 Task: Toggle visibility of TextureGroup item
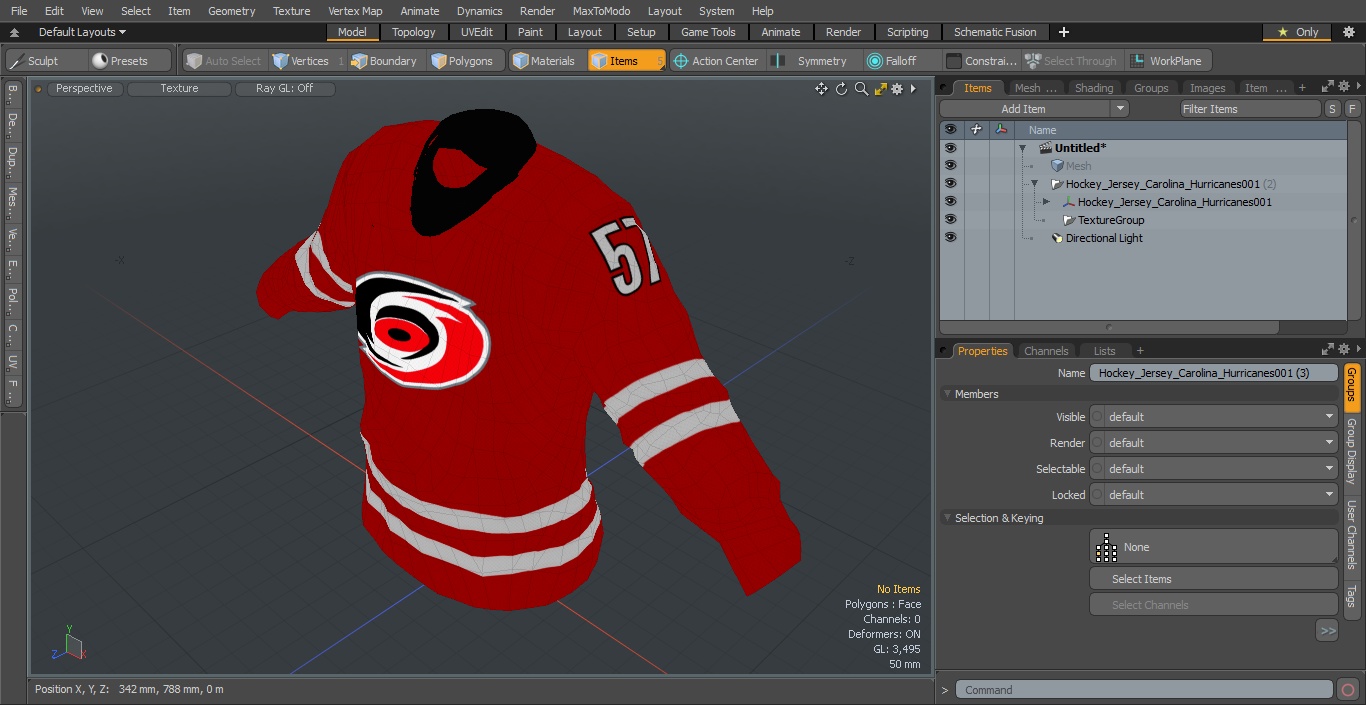[950, 220]
